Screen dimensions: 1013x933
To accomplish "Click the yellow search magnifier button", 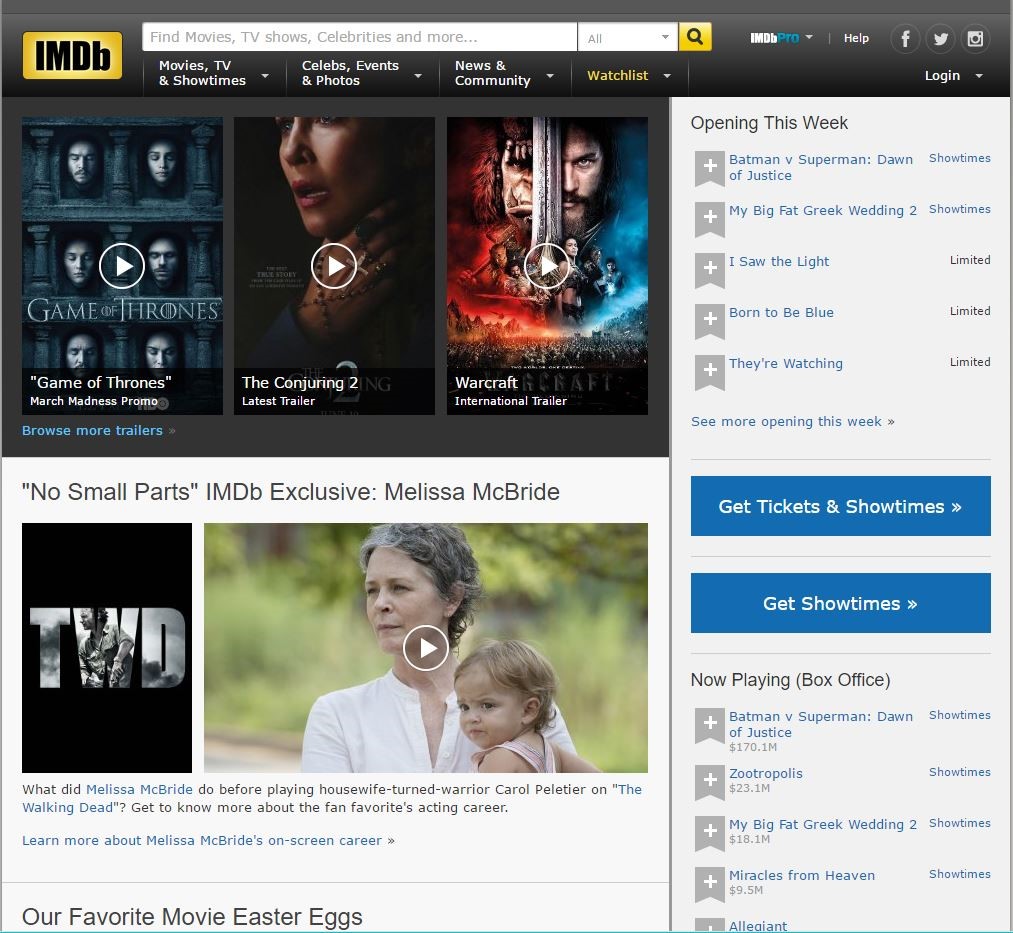I will tap(695, 37).
